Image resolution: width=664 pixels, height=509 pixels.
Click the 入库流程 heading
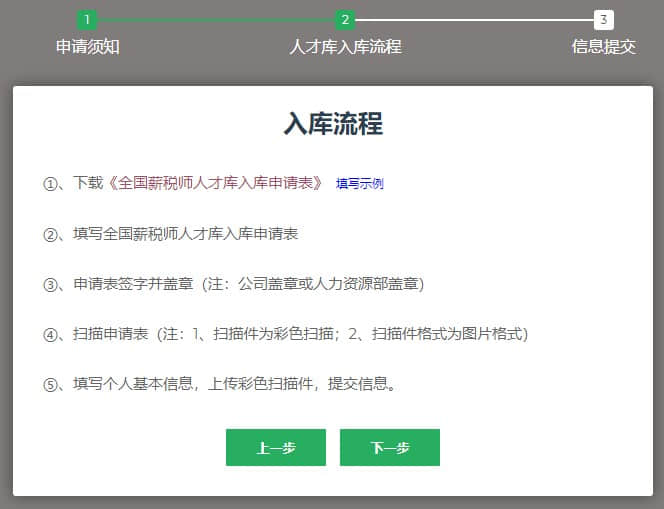pyautogui.click(x=333, y=124)
